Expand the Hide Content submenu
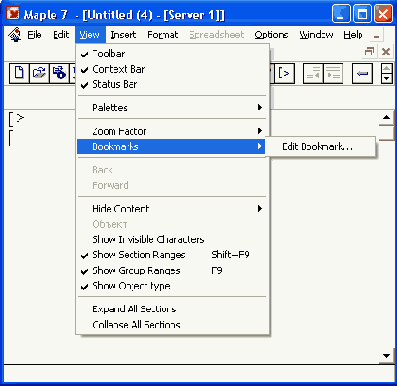Viewport: 397px width, 386px height. pyautogui.click(x=172, y=209)
